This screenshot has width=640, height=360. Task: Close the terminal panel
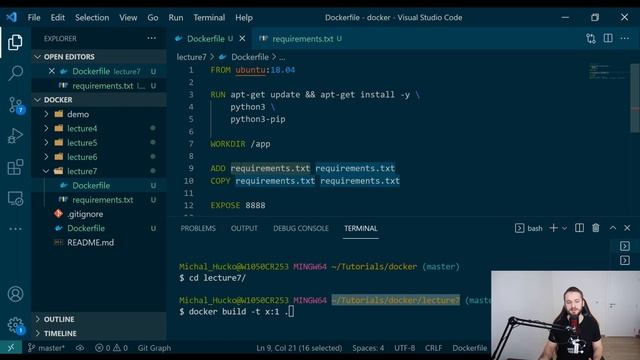(627, 228)
